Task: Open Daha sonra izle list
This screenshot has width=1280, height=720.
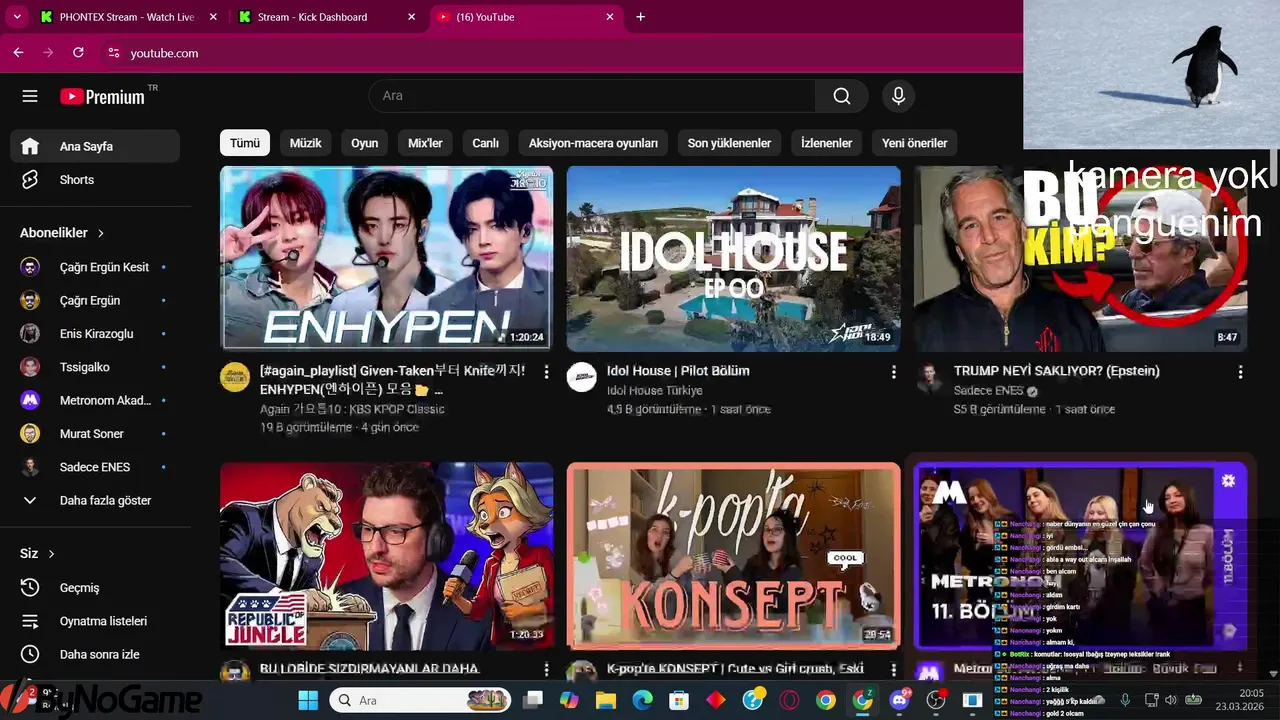Action: [95, 654]
